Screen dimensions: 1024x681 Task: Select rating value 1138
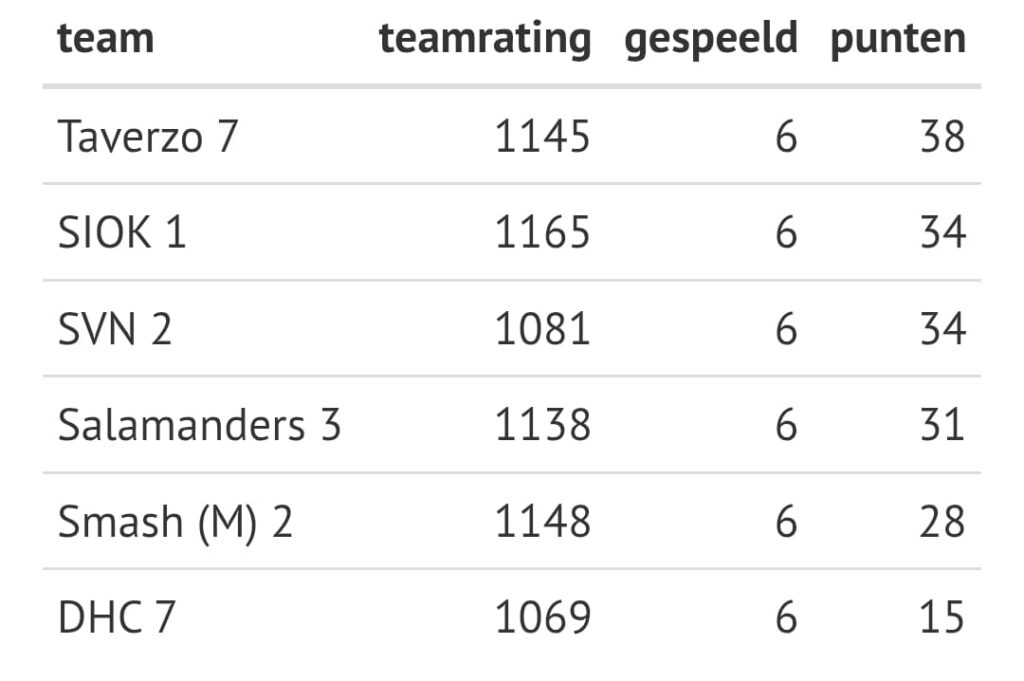coord(543,426)
